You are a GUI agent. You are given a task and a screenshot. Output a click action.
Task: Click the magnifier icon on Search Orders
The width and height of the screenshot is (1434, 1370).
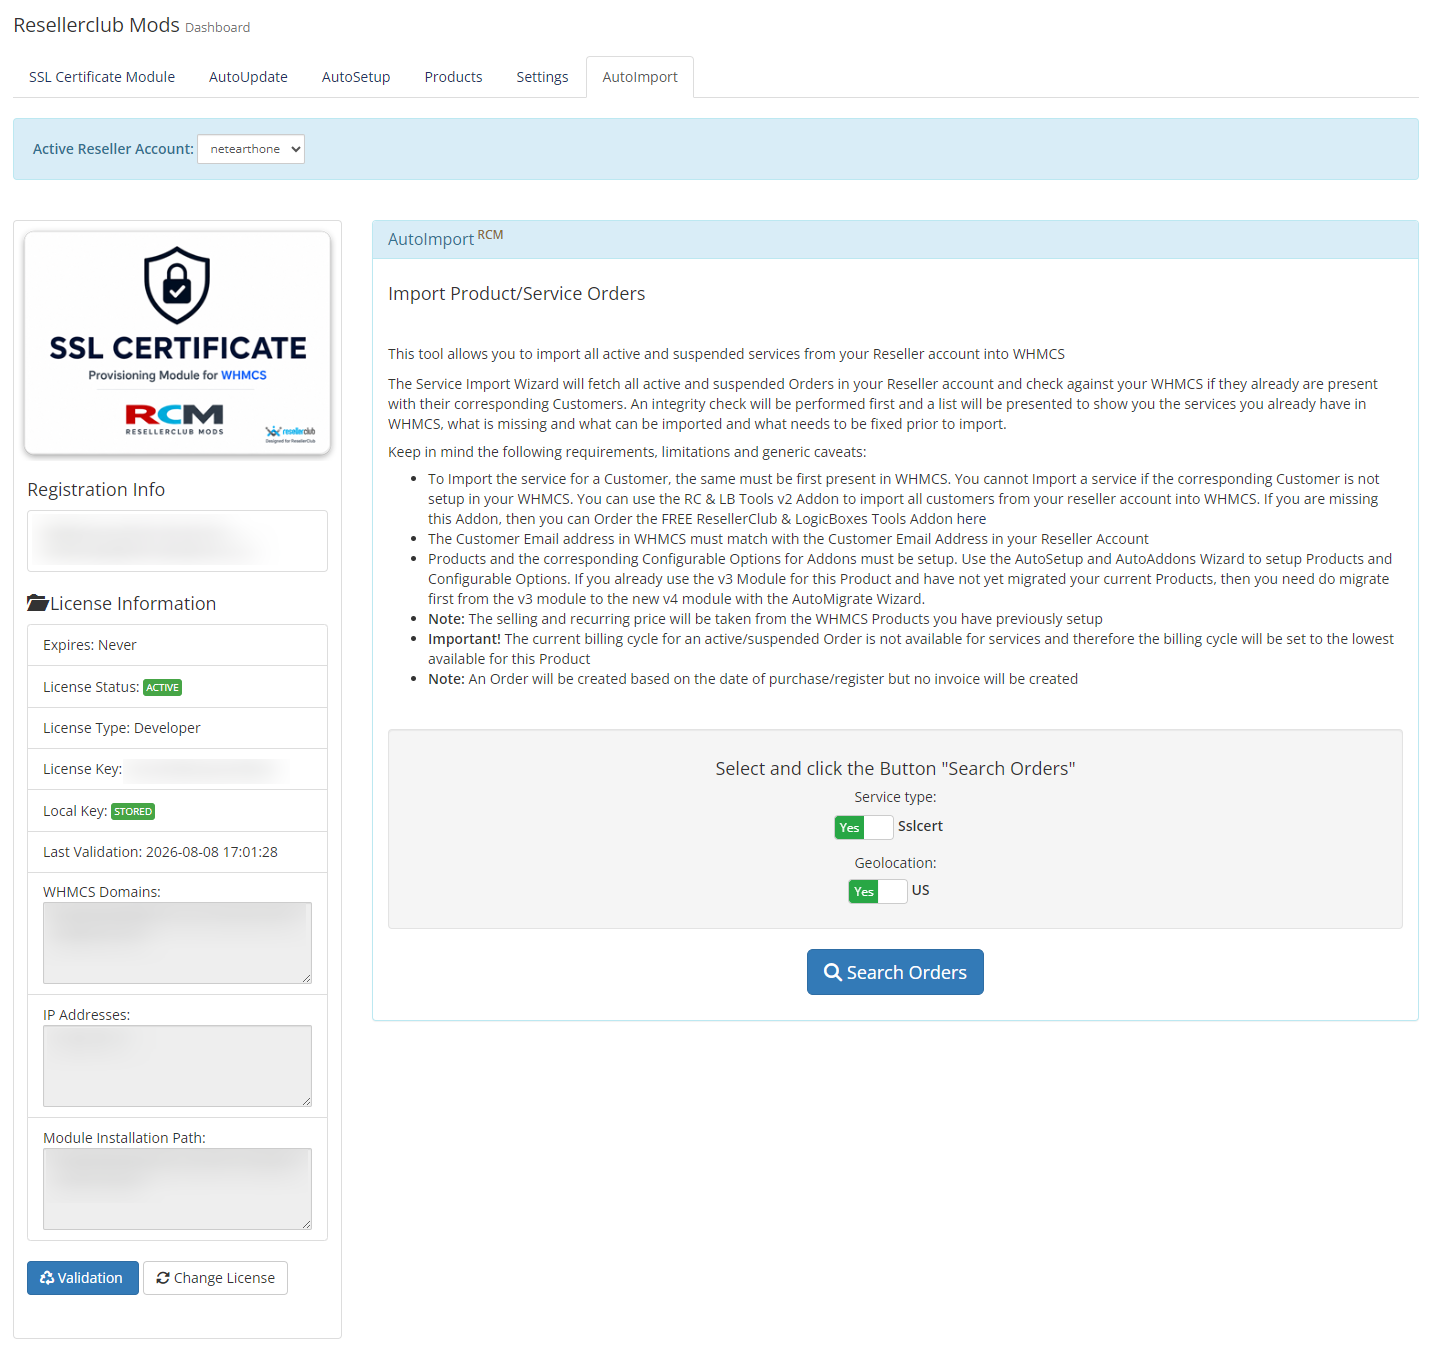[833, 972]
